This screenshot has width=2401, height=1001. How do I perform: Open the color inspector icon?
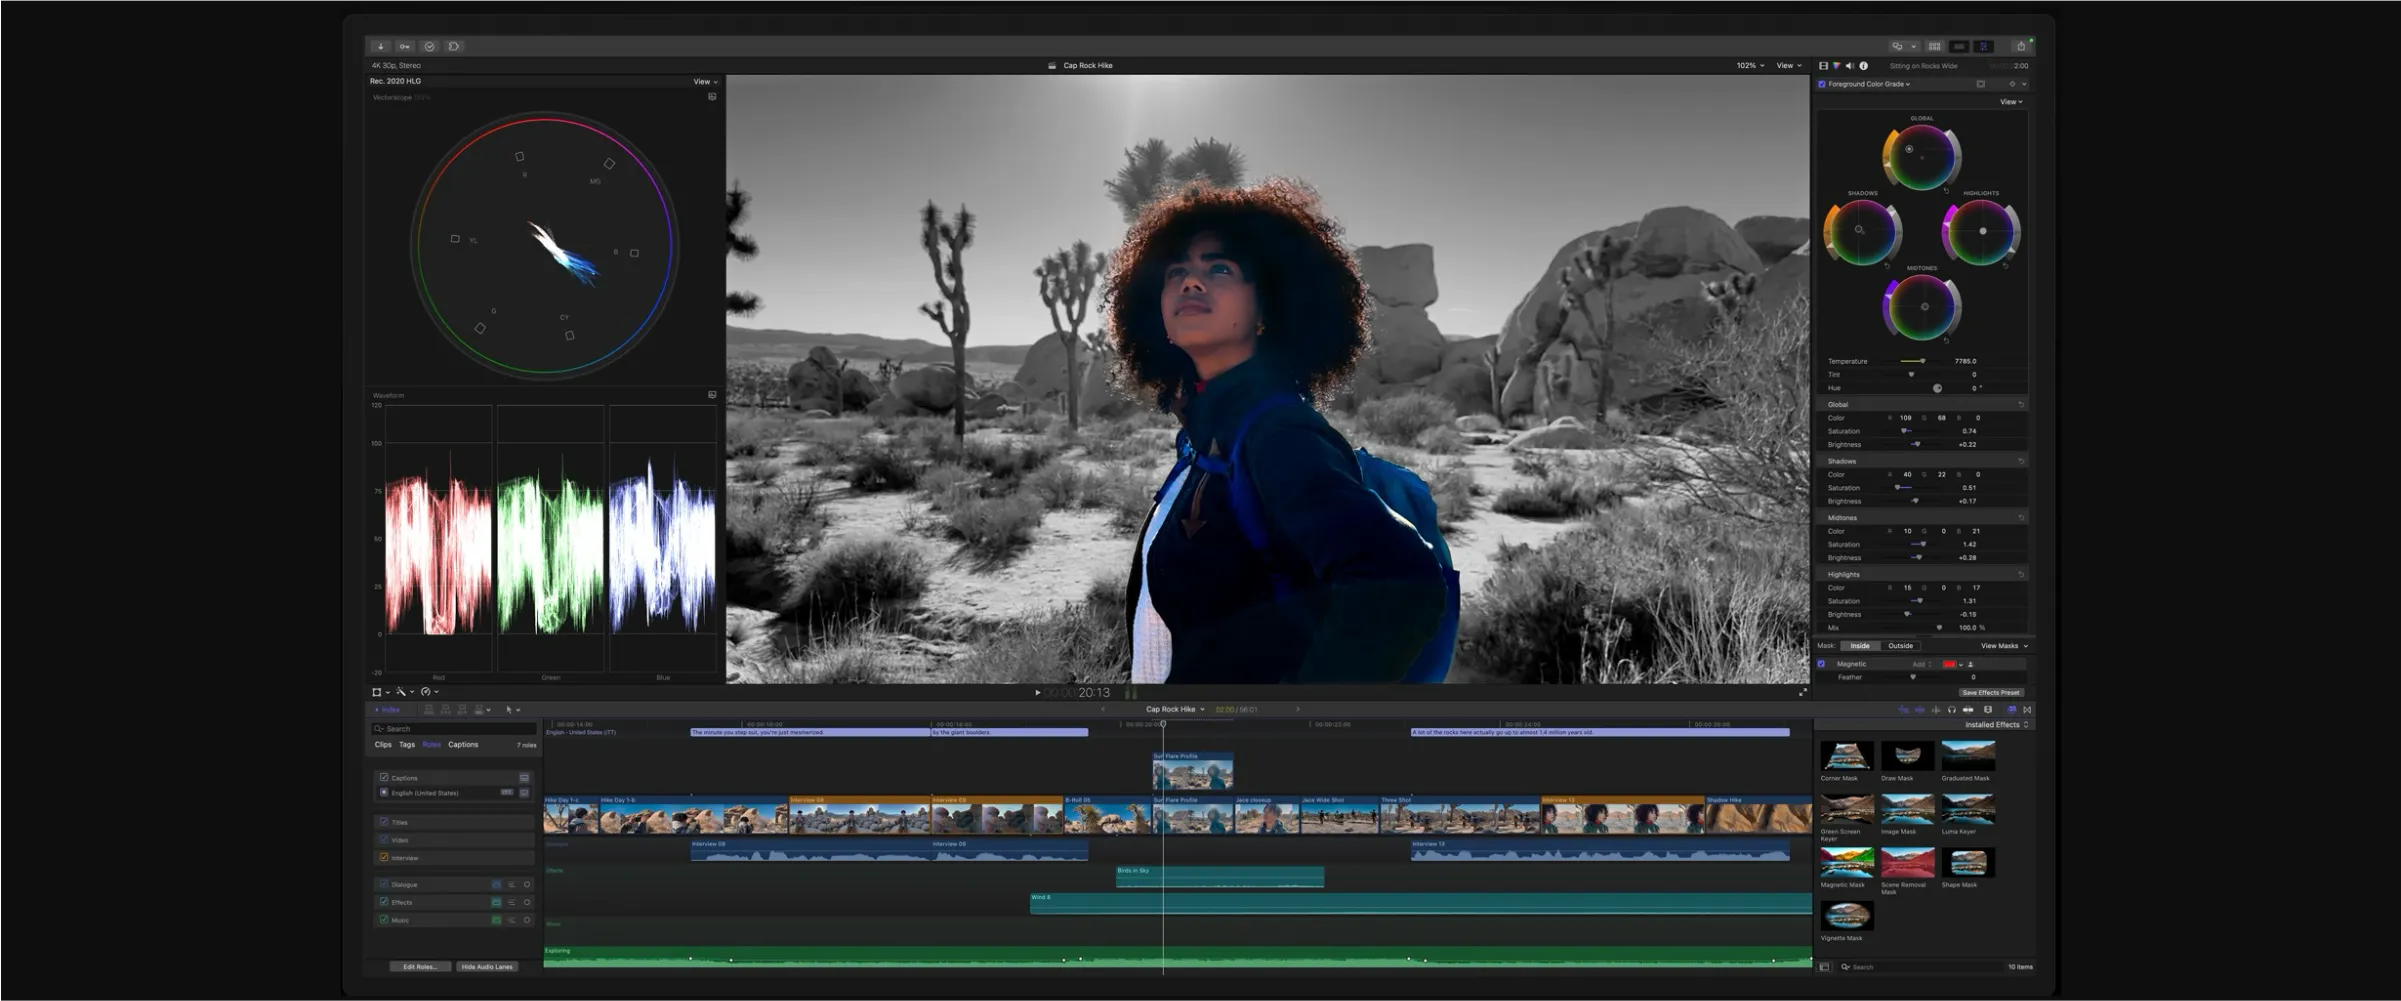click(x=1836, y=66)
